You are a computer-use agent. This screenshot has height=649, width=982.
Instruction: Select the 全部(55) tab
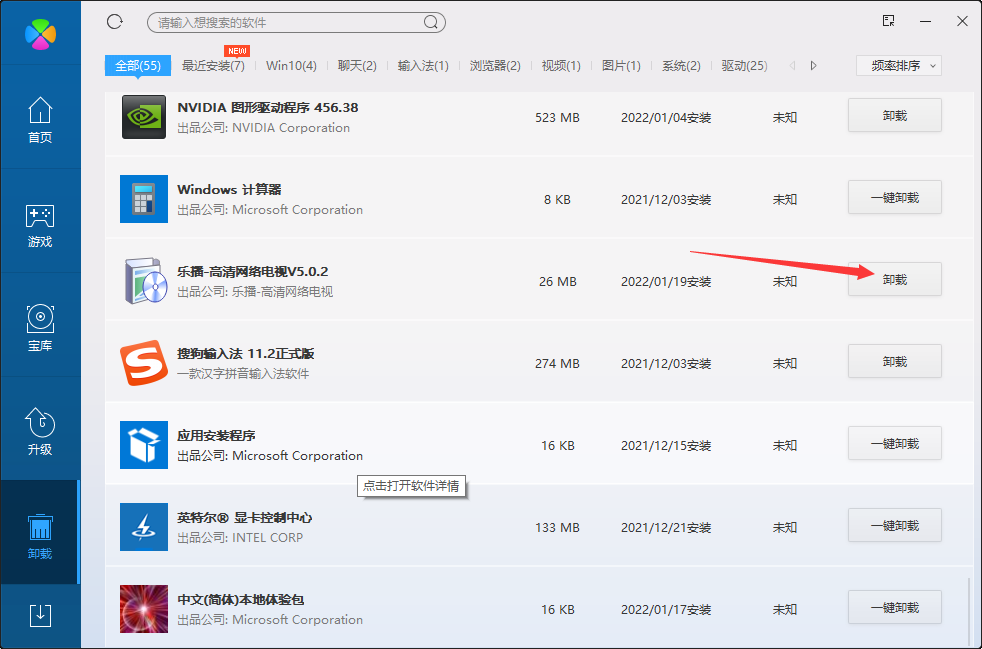[138, 66]
